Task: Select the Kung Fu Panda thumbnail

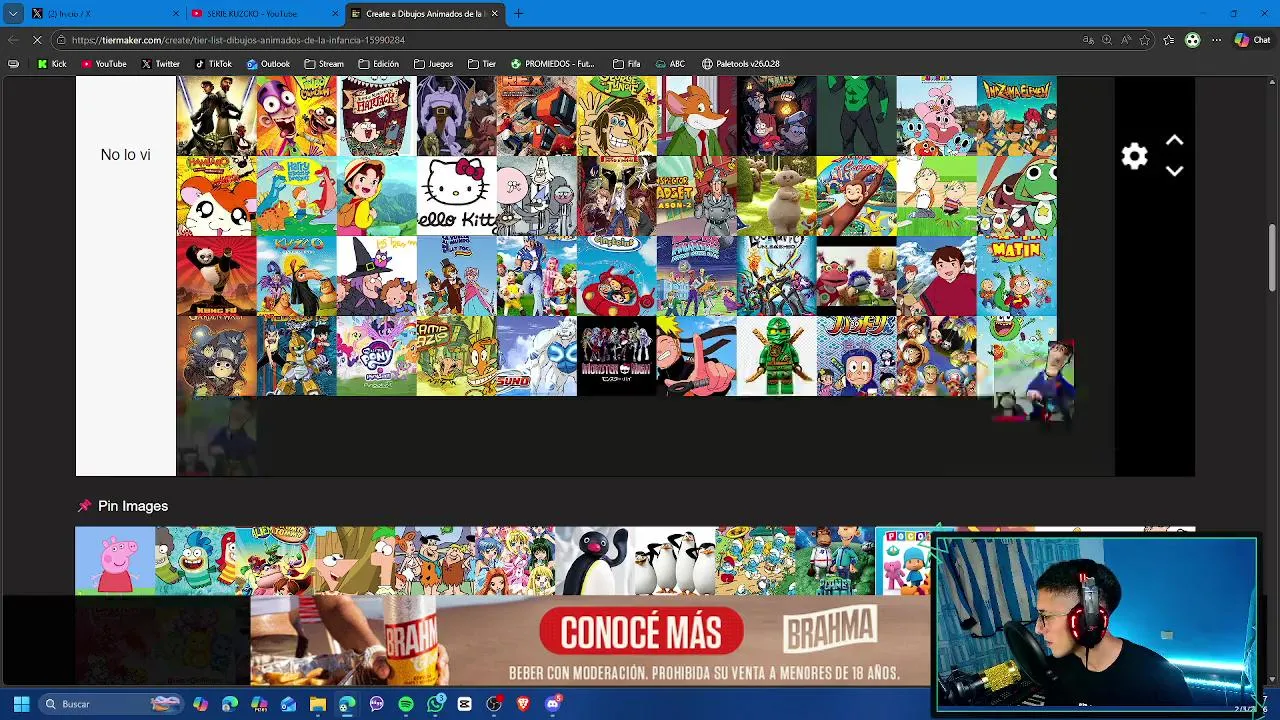Action: 217,276
